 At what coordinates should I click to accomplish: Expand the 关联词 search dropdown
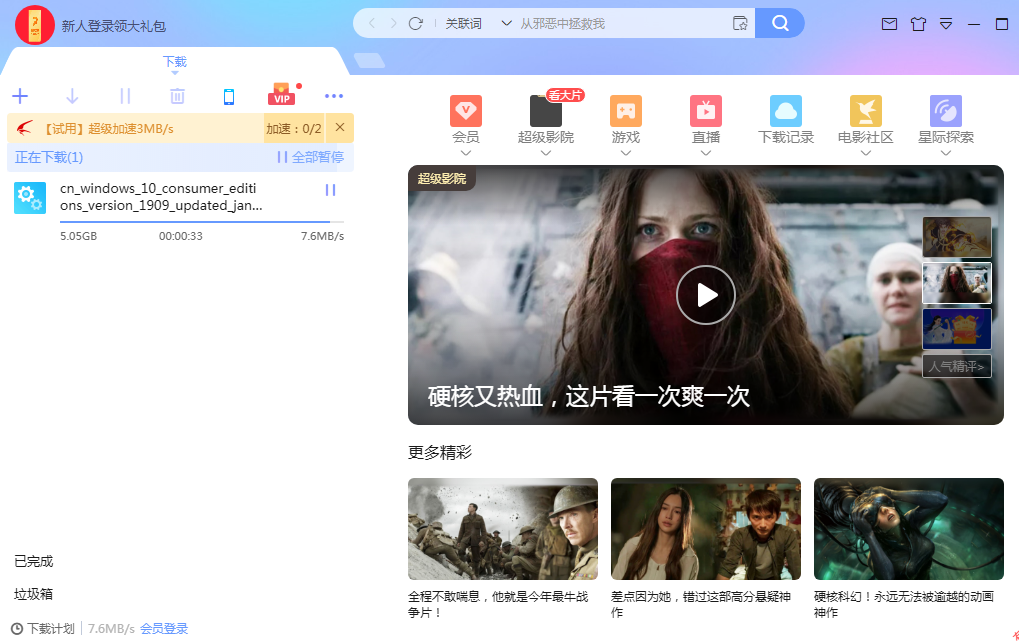[505, 23]
